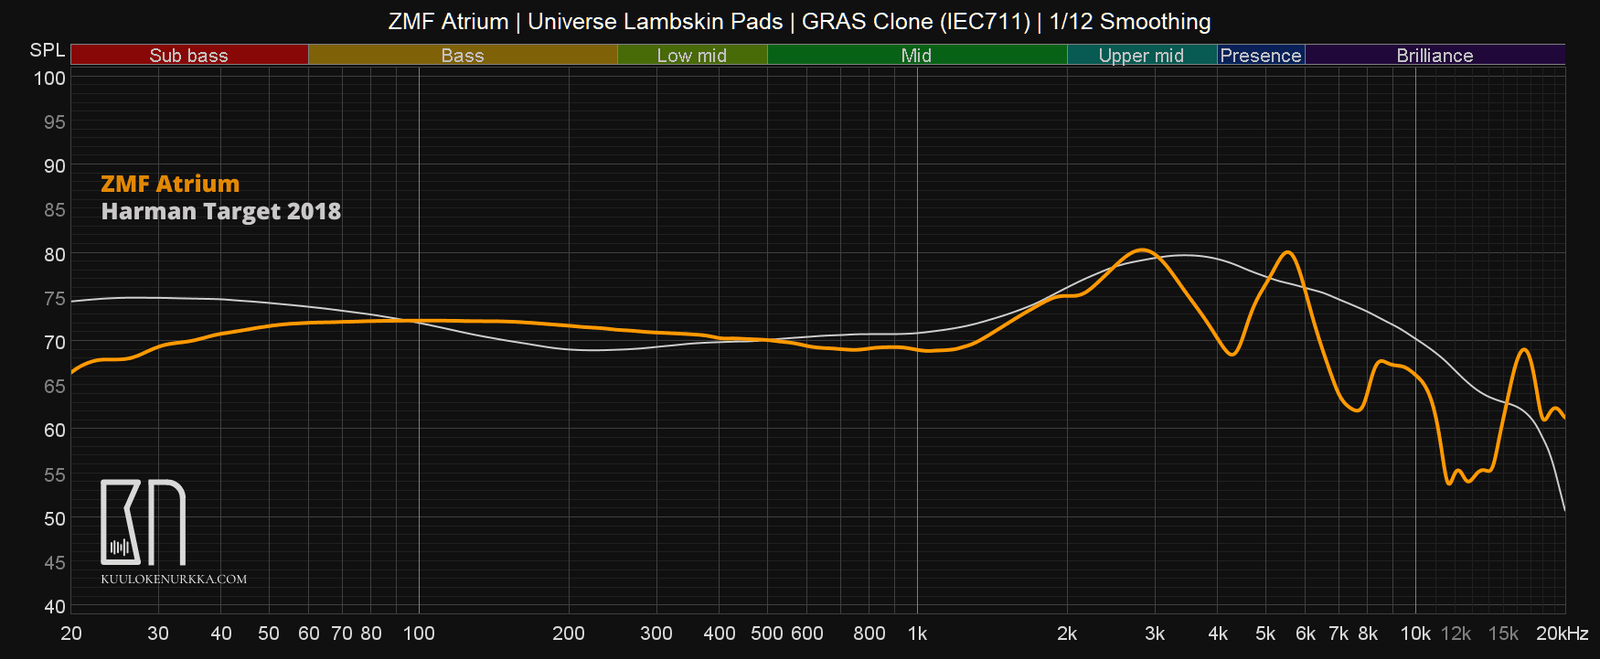Click the 10k frequency axis label

click(1415, 633)
